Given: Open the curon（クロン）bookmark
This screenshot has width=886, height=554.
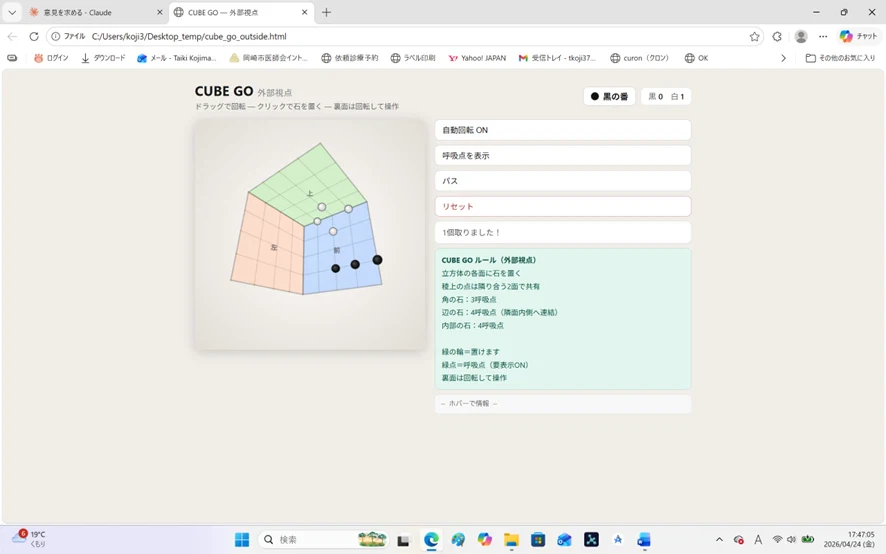Looking at the screenshot, I should coord(640,58).
